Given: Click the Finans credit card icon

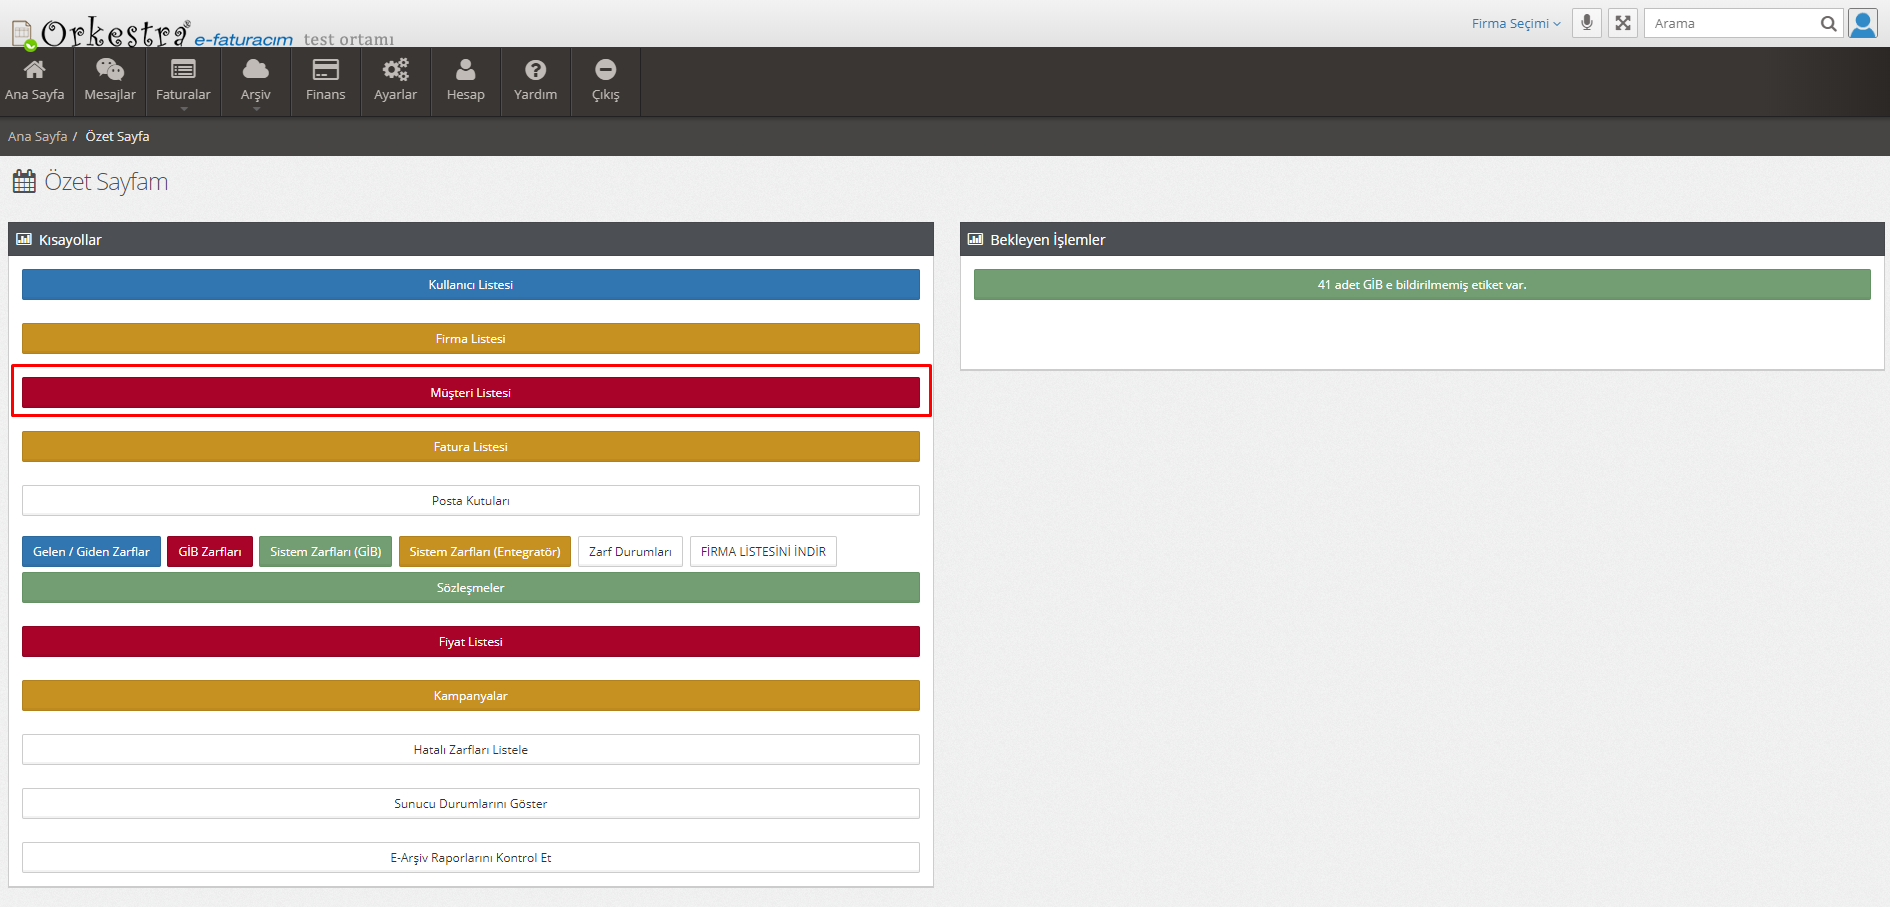Looking at the screenshot, I should click(325, 70).
